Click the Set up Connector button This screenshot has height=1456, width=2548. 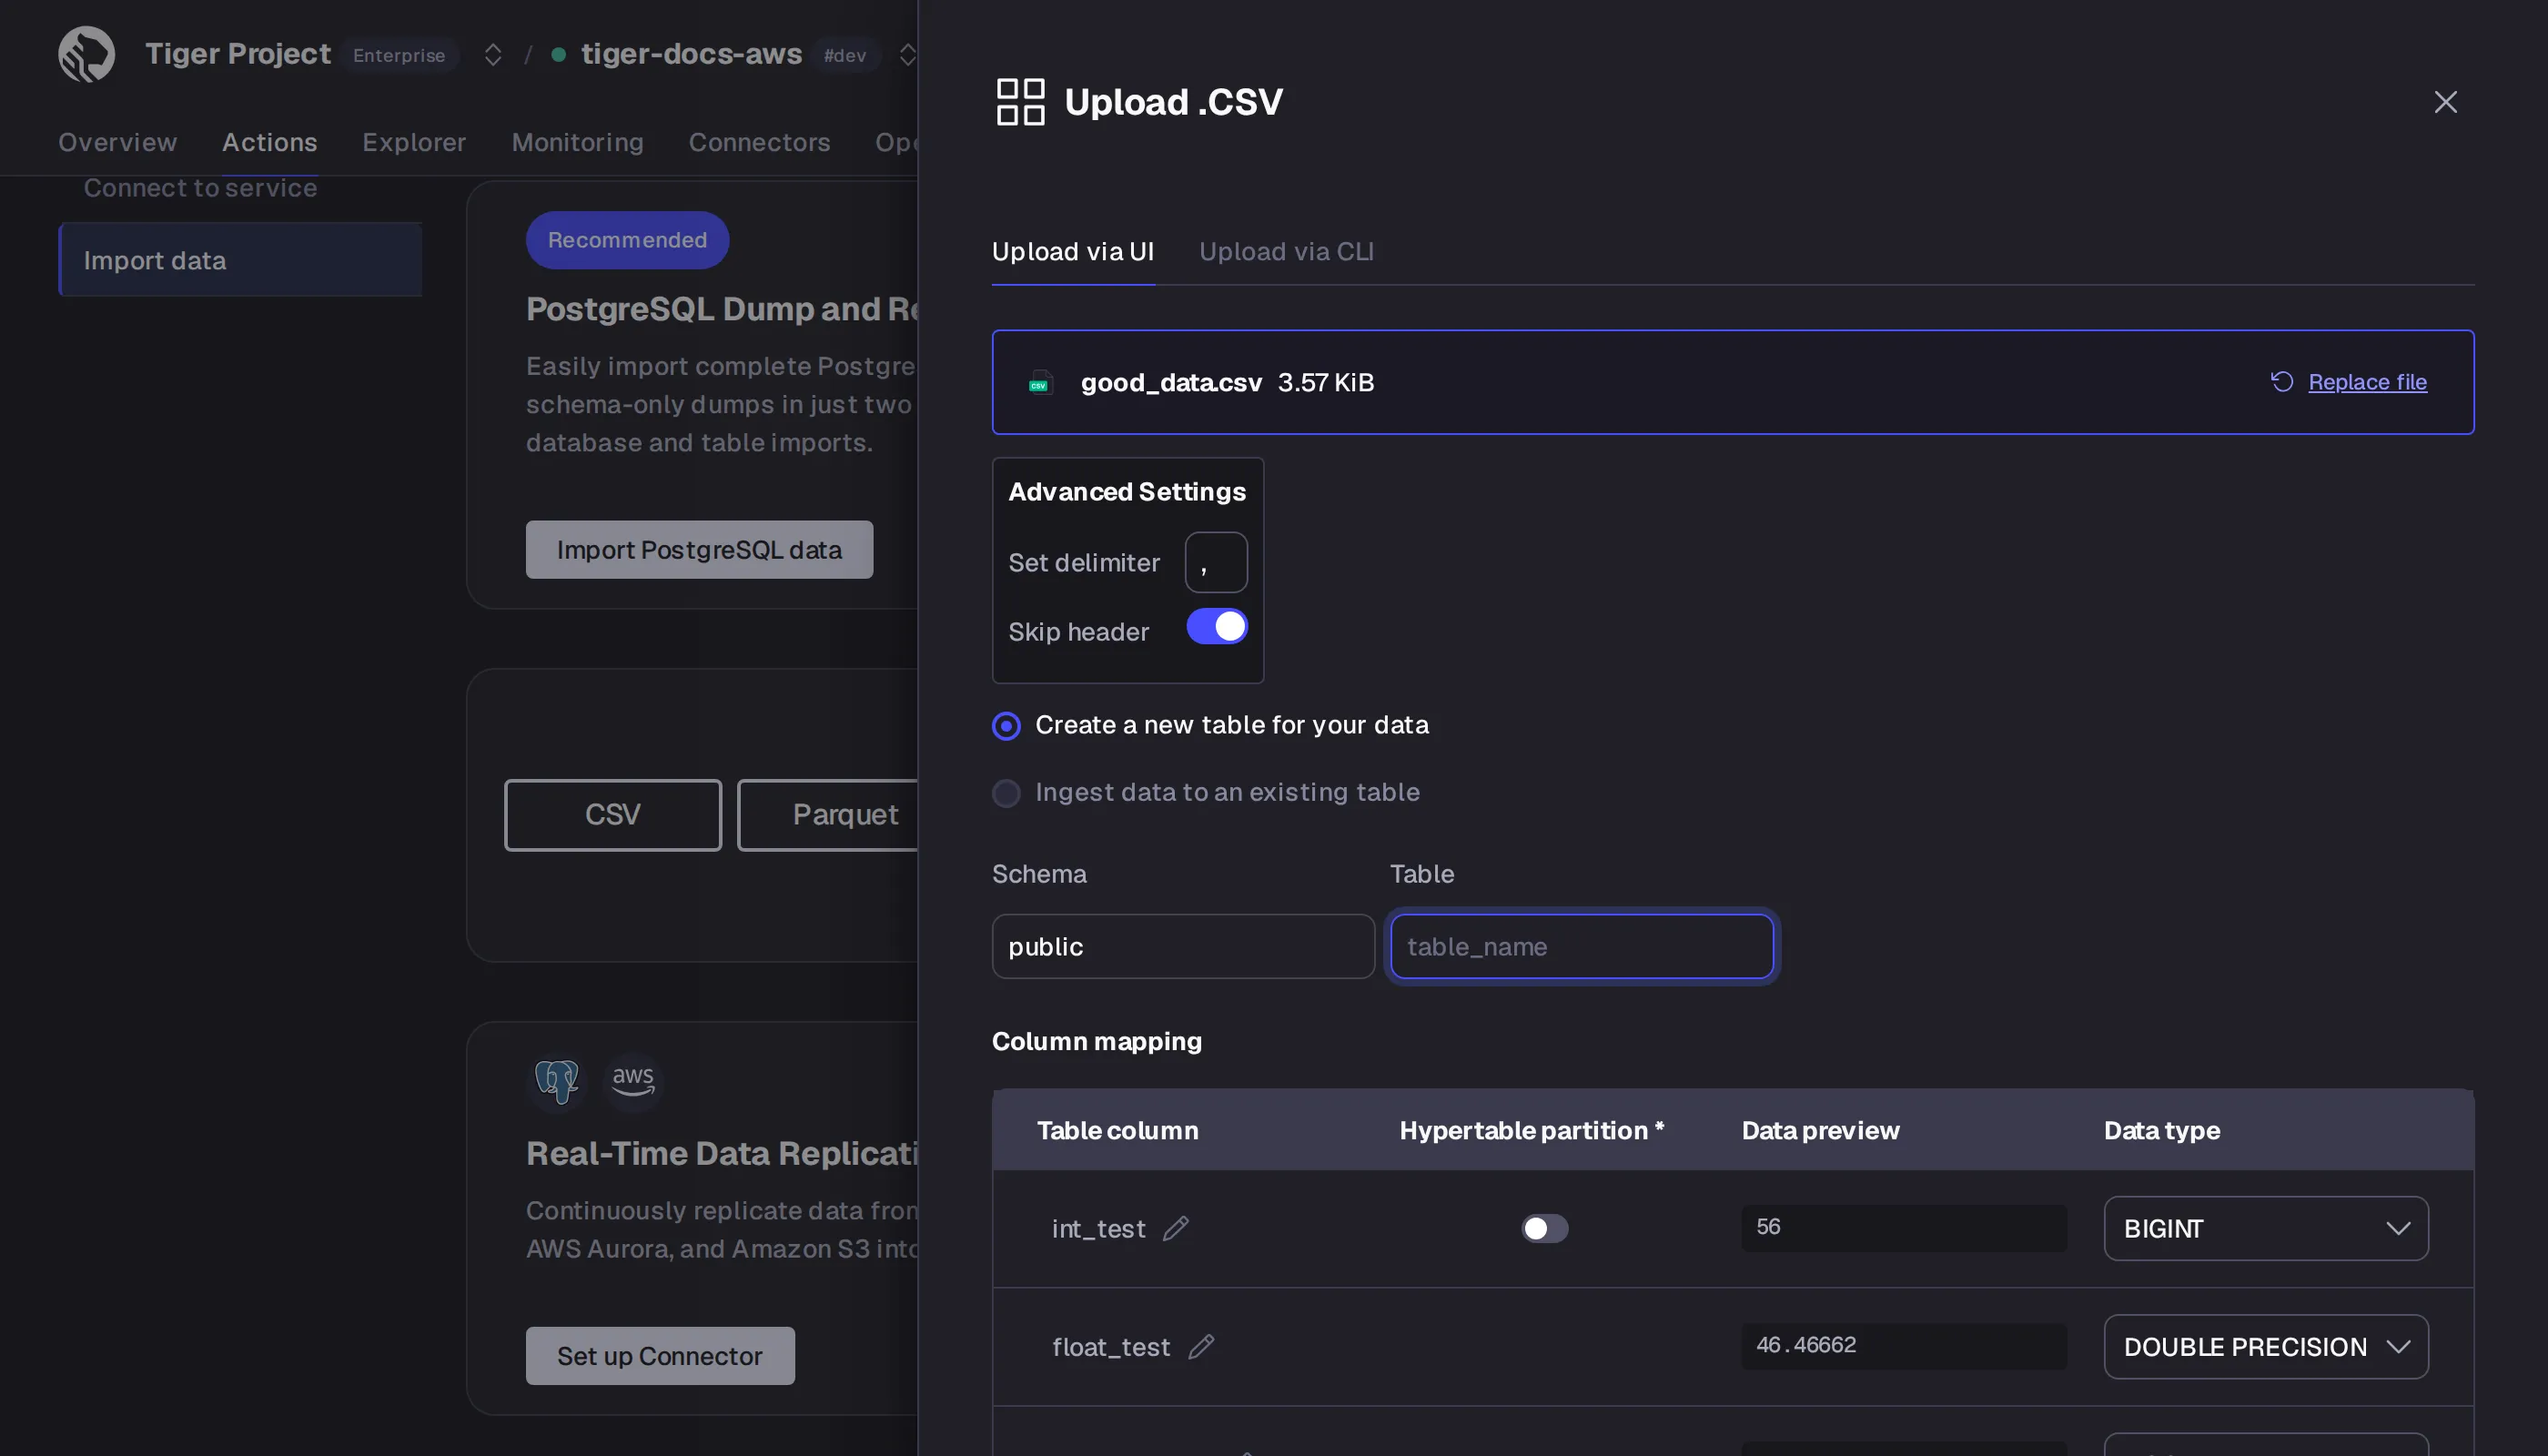660,1356
